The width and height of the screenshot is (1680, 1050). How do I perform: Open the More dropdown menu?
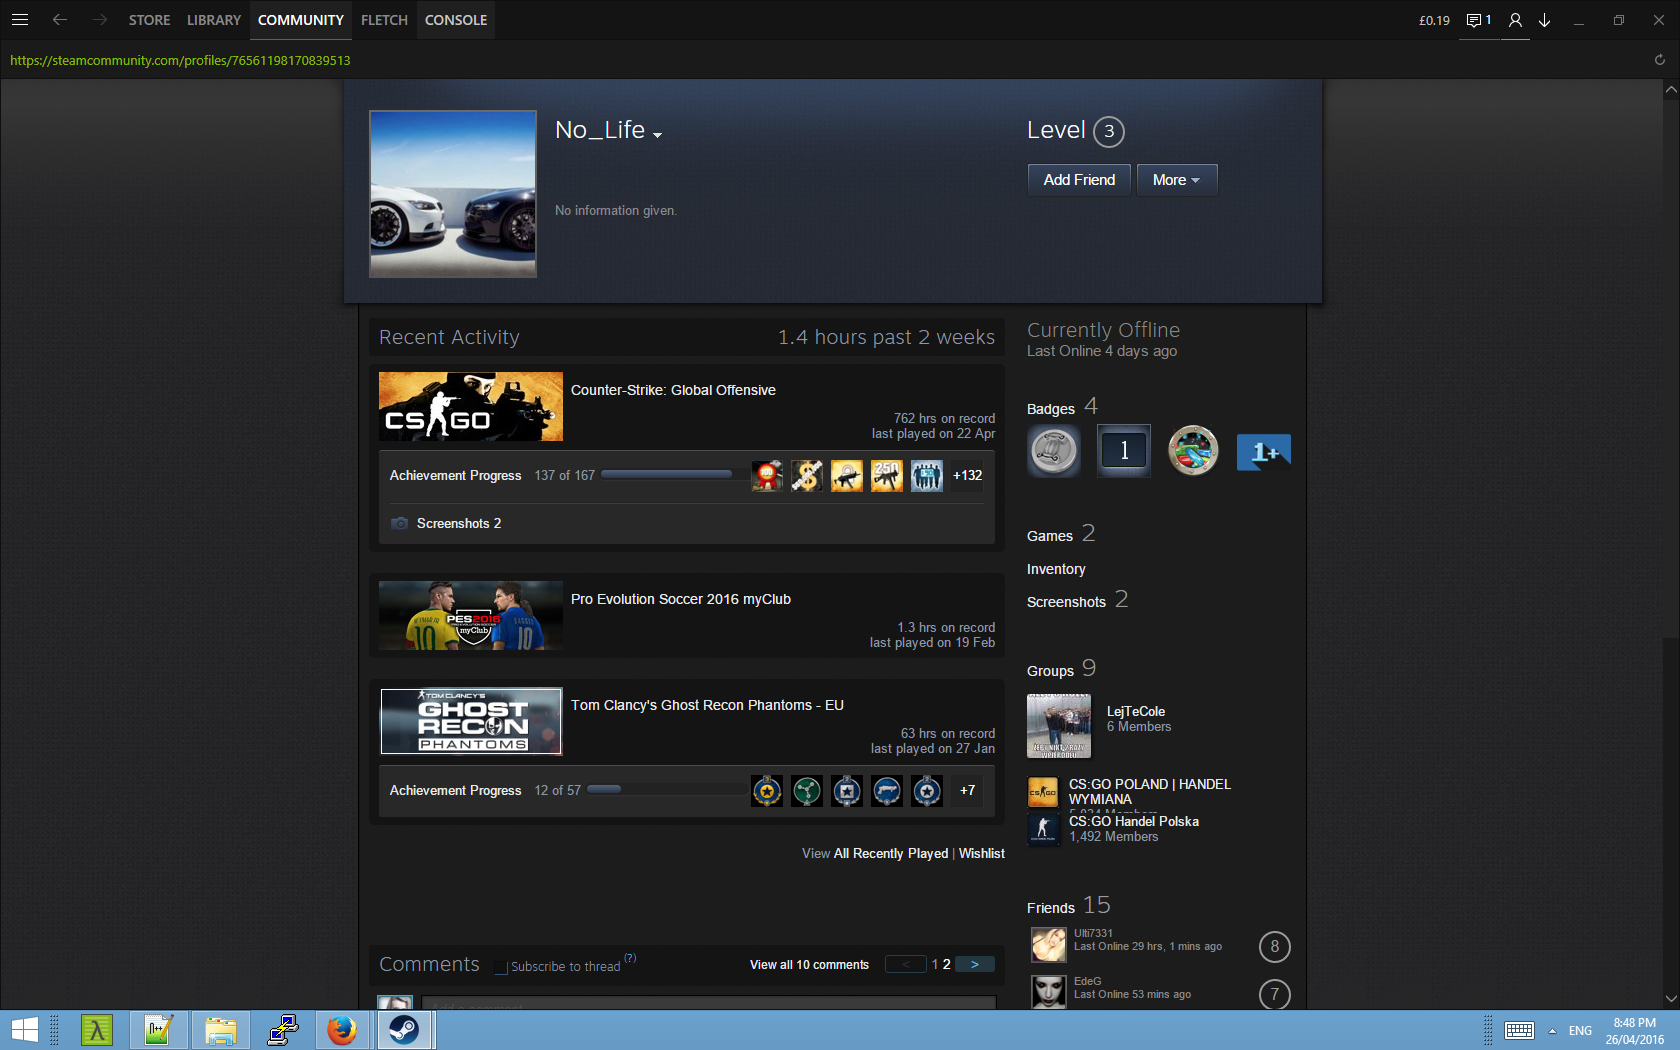coord(1176,180)
